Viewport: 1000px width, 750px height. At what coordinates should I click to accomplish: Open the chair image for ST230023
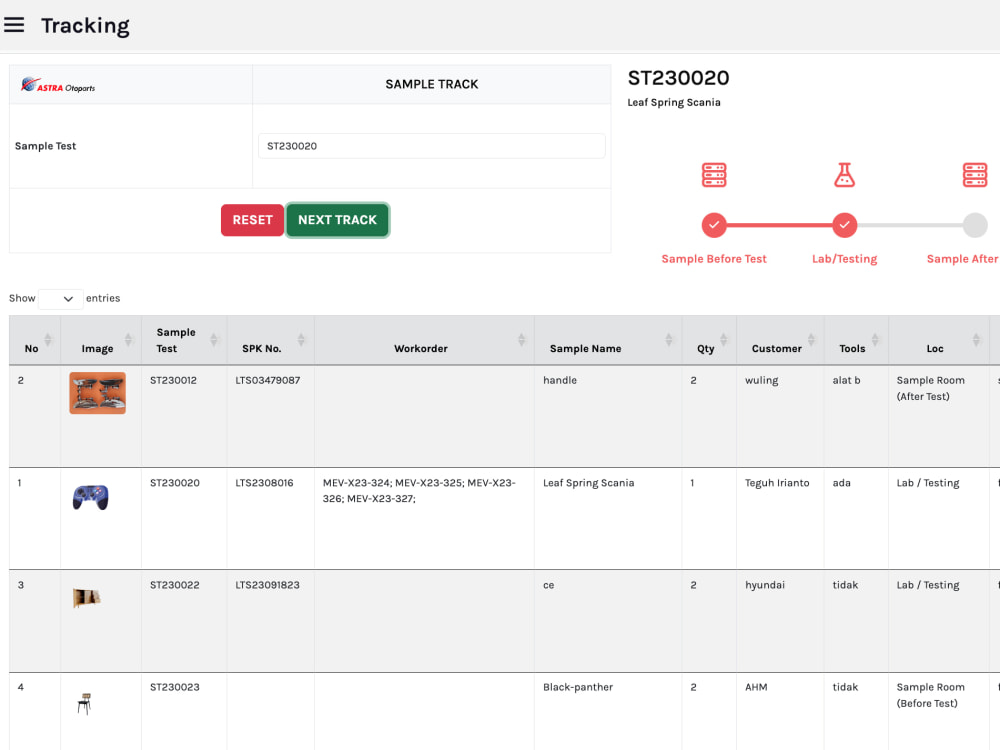click(85, 703)
